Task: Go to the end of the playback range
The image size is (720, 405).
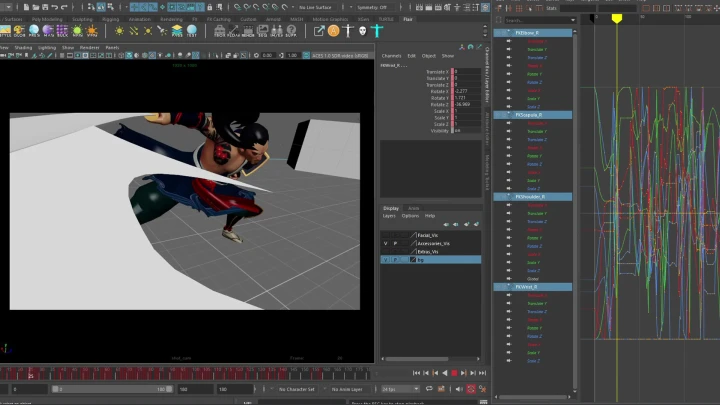Action: click(482, 373)
